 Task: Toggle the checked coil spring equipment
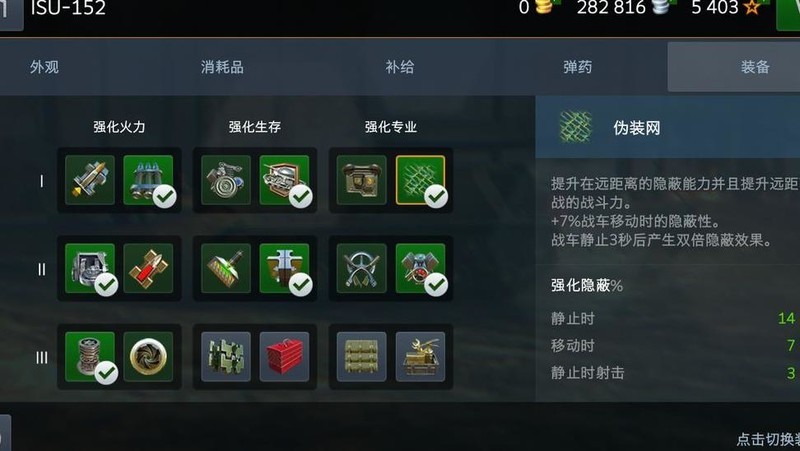pyautogui.click(x=90, y=357)
